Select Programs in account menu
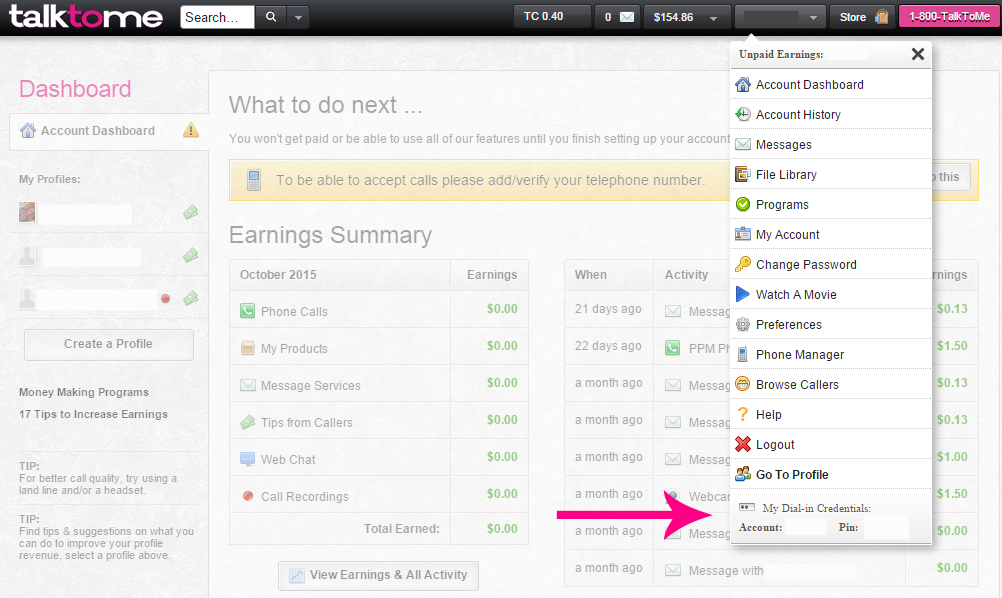 point(831,204)
